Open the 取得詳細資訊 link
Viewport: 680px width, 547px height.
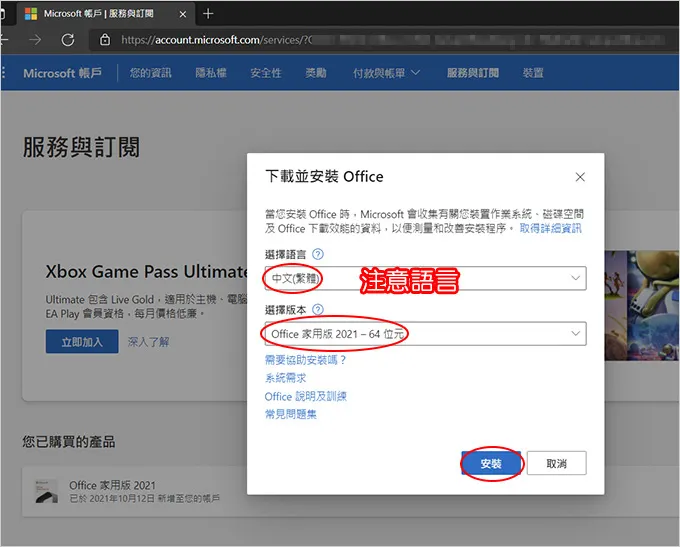(551, 228)
